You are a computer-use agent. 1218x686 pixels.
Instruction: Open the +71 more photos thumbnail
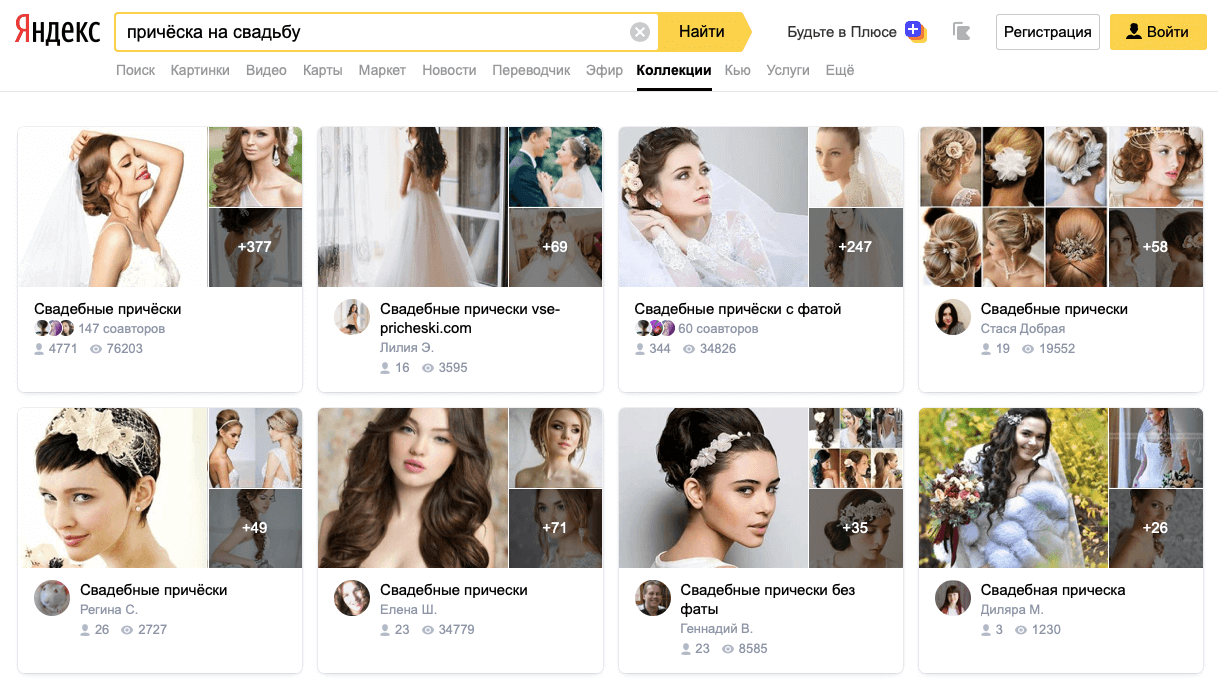point(555,528)
